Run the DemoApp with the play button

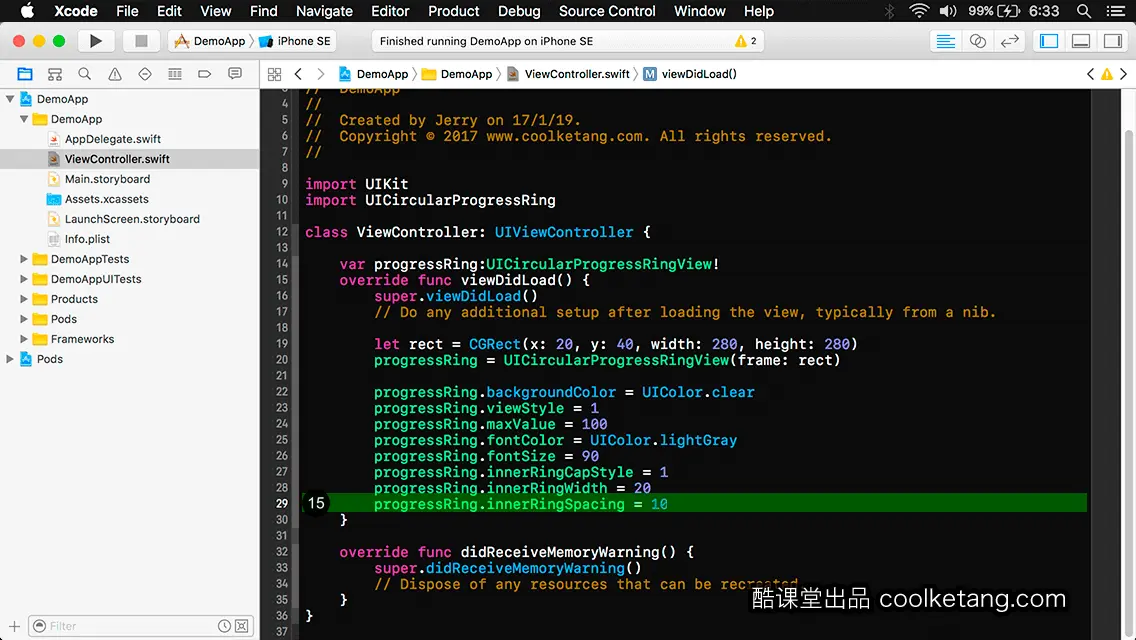click(95, 41)
